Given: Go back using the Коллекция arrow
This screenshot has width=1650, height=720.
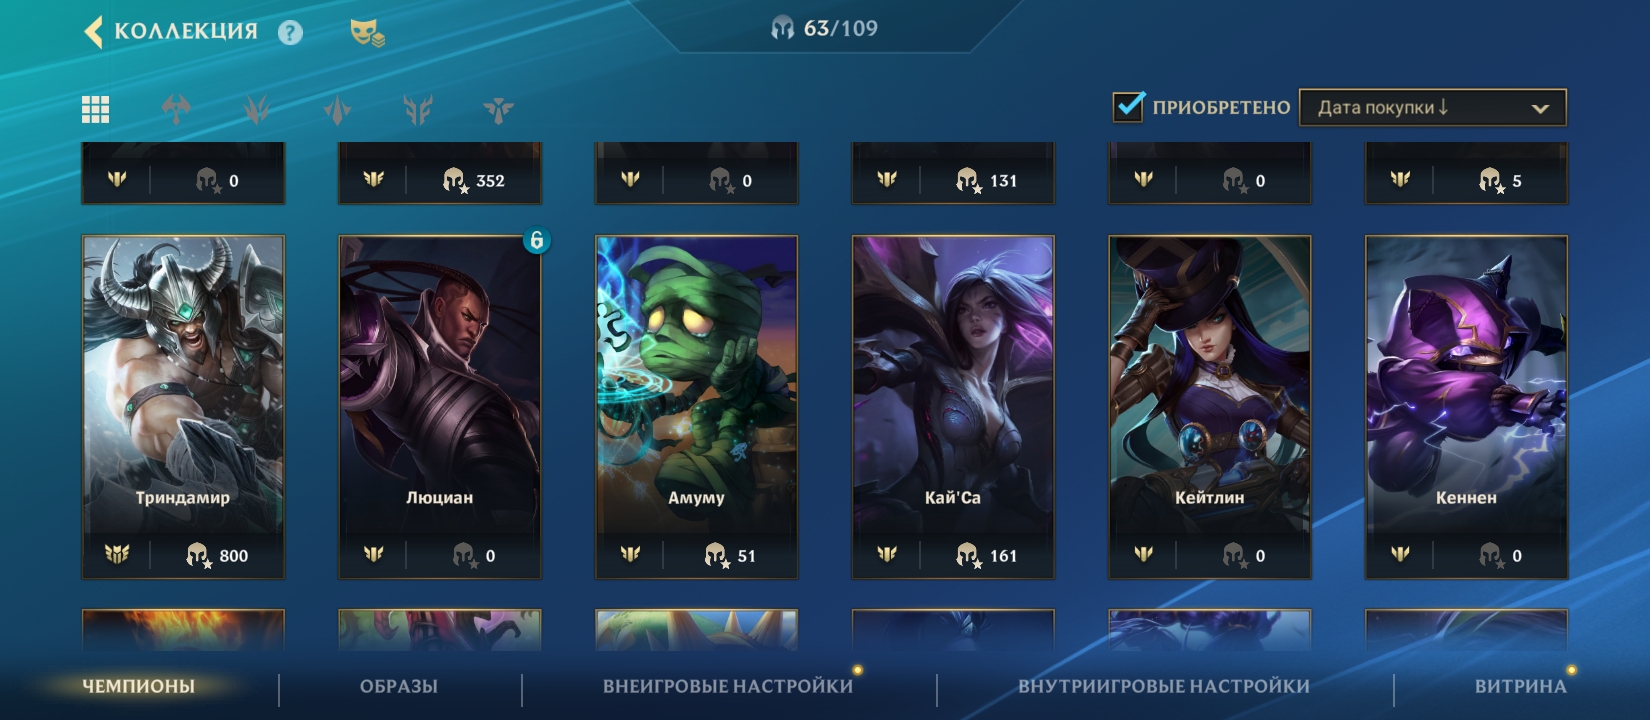Looking at the screenshot, I should (93, 31).
